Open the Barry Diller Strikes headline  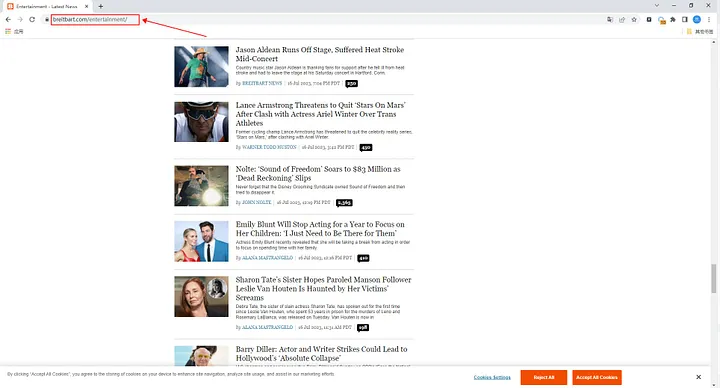tap(321, 354)
